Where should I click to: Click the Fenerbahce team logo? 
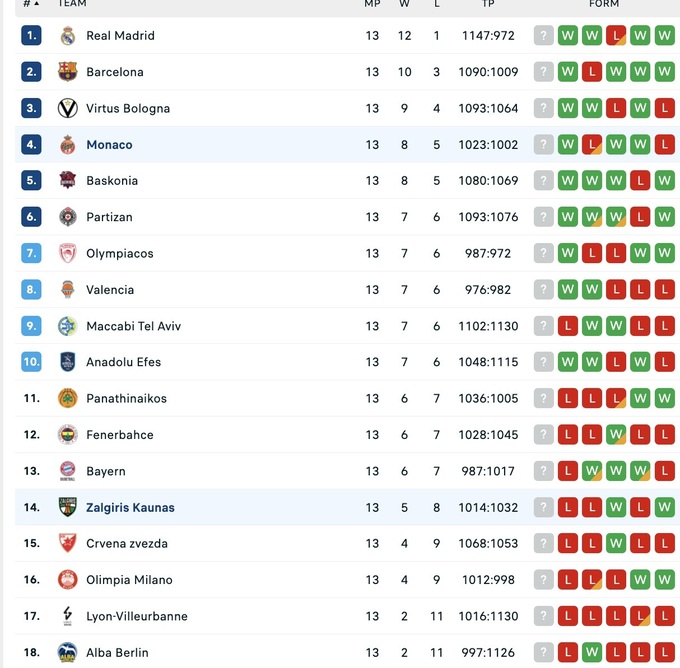pos(67,435)
